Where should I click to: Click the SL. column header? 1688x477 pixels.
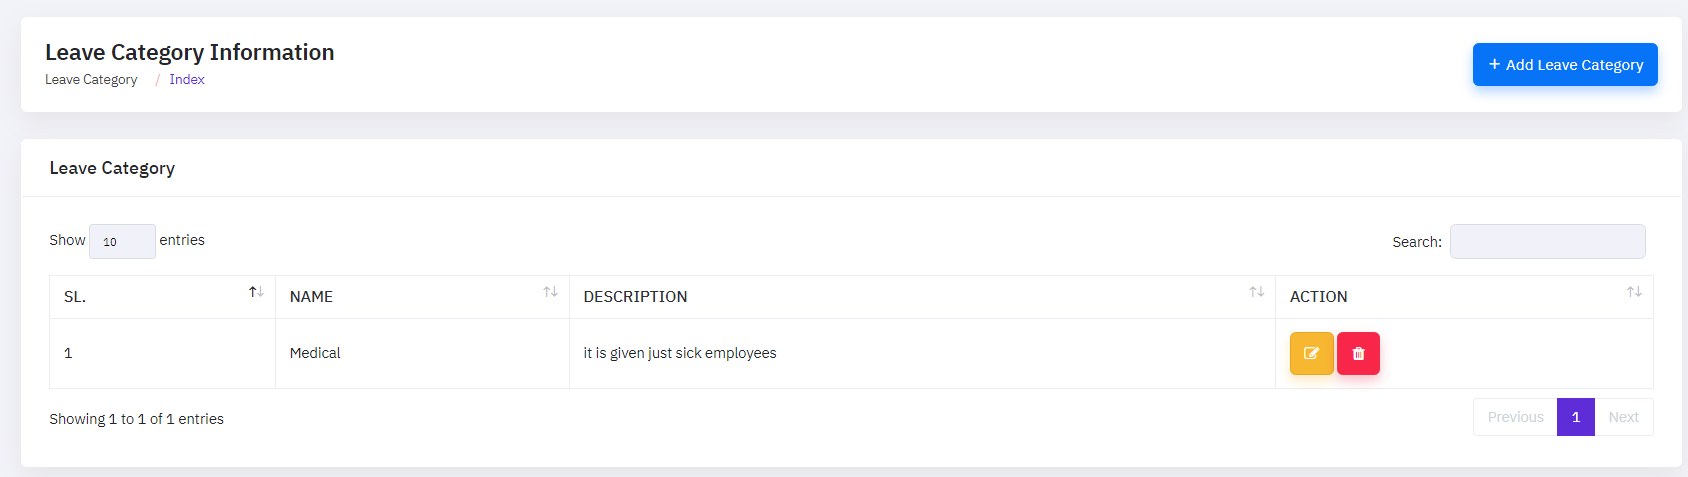pos(75,297)
